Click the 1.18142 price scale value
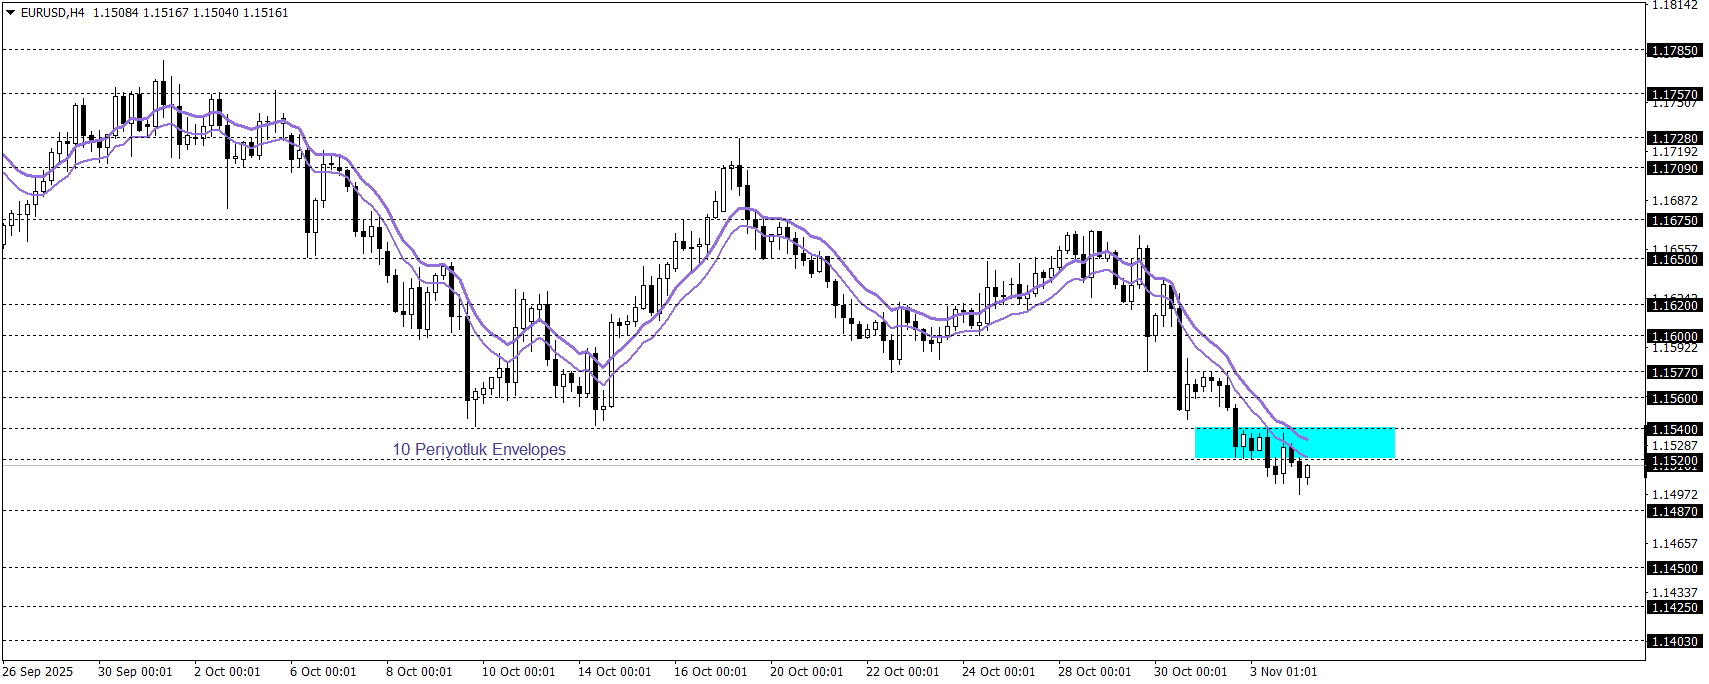Screen dimensions: 1709x684 pos(1674,5)
